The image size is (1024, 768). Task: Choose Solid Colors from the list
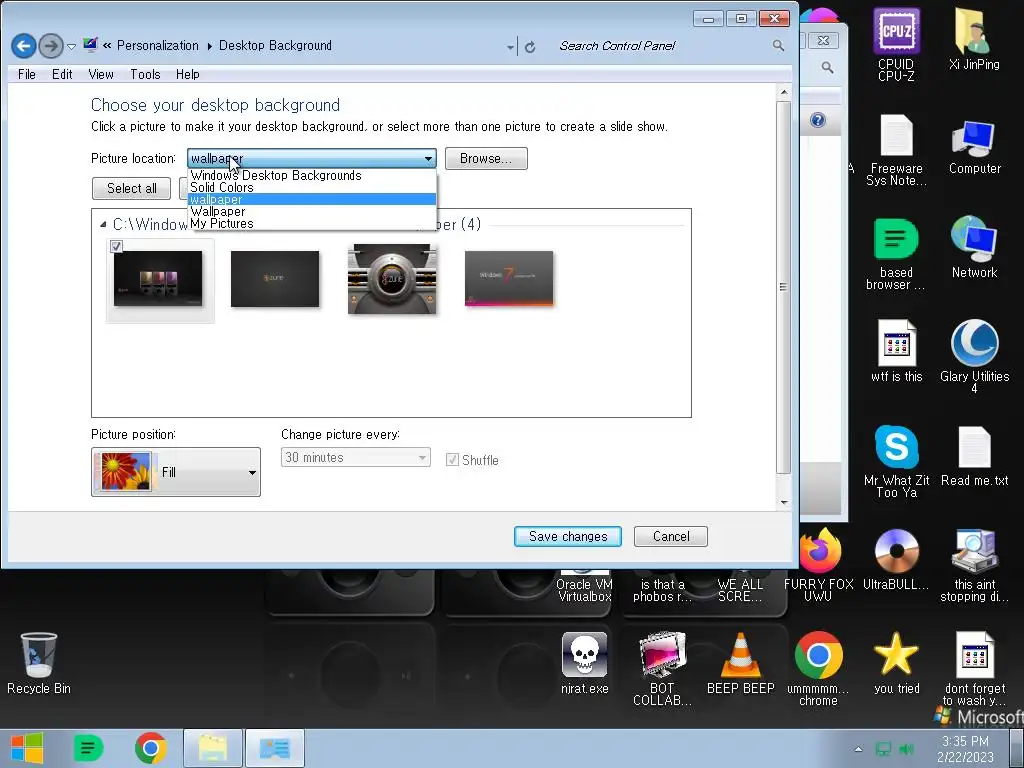coord(312,187)
